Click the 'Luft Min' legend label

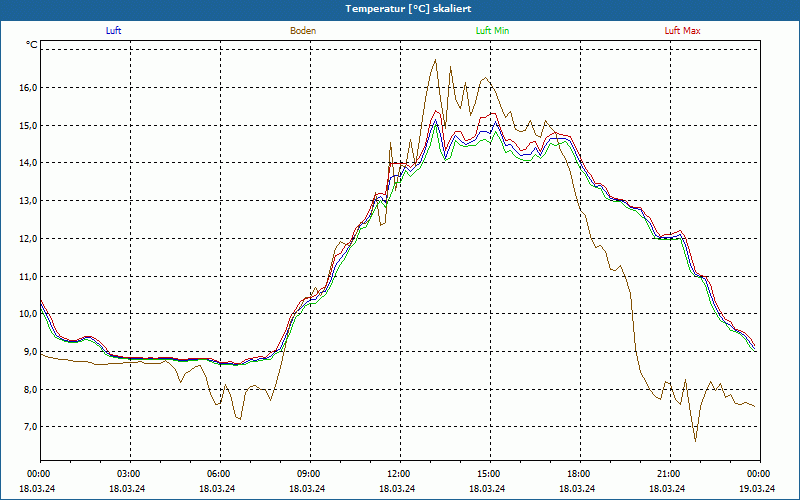tap(492, 31)
